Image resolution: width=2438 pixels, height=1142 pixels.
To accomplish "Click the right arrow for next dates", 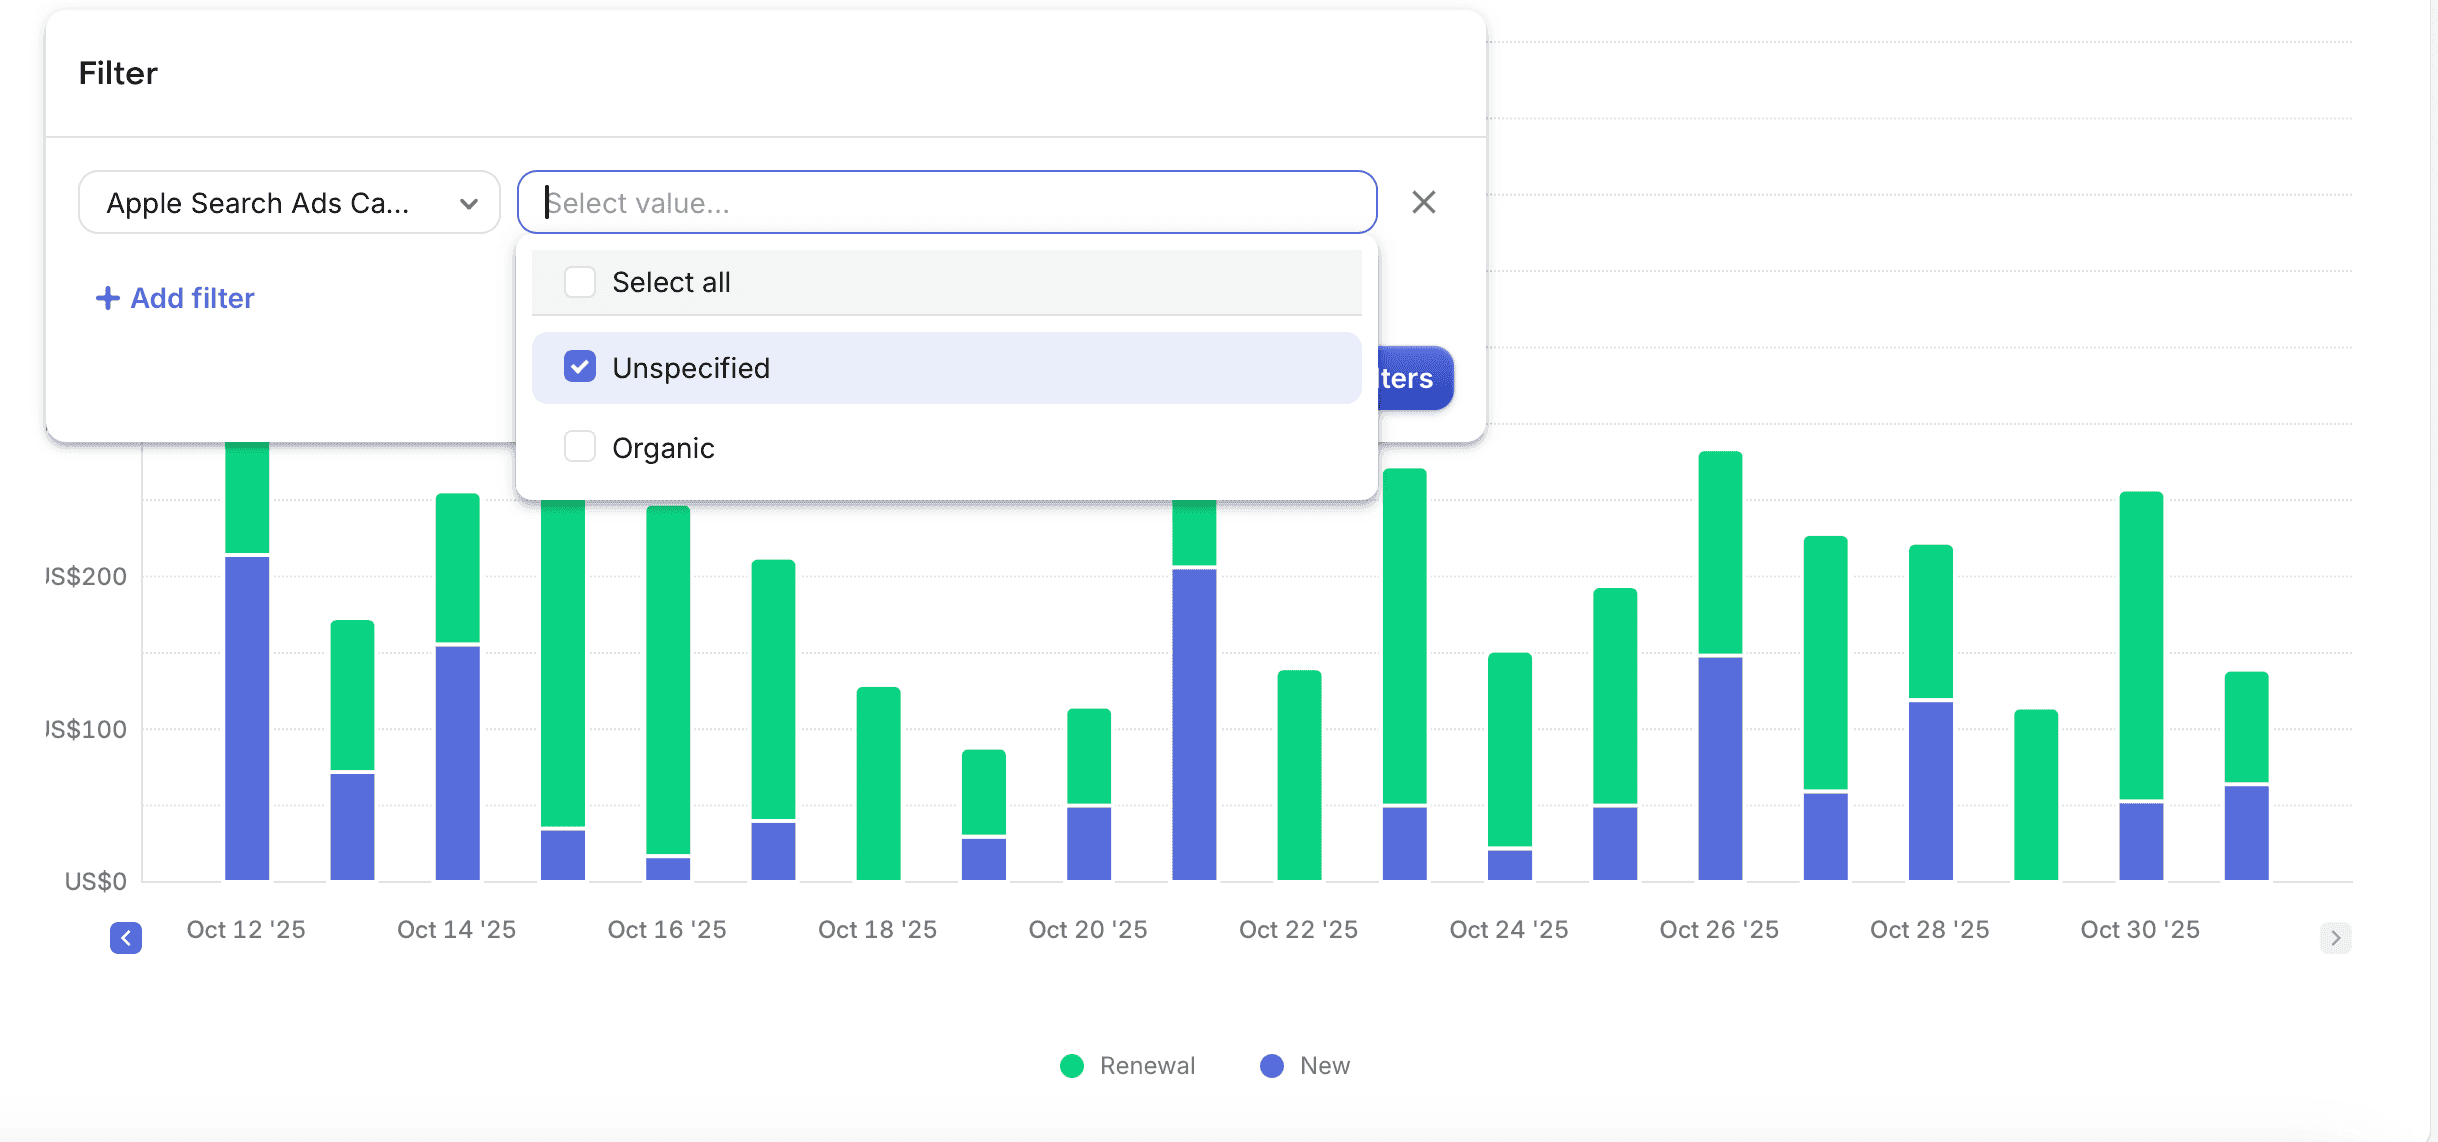I will click(2335, 938).
